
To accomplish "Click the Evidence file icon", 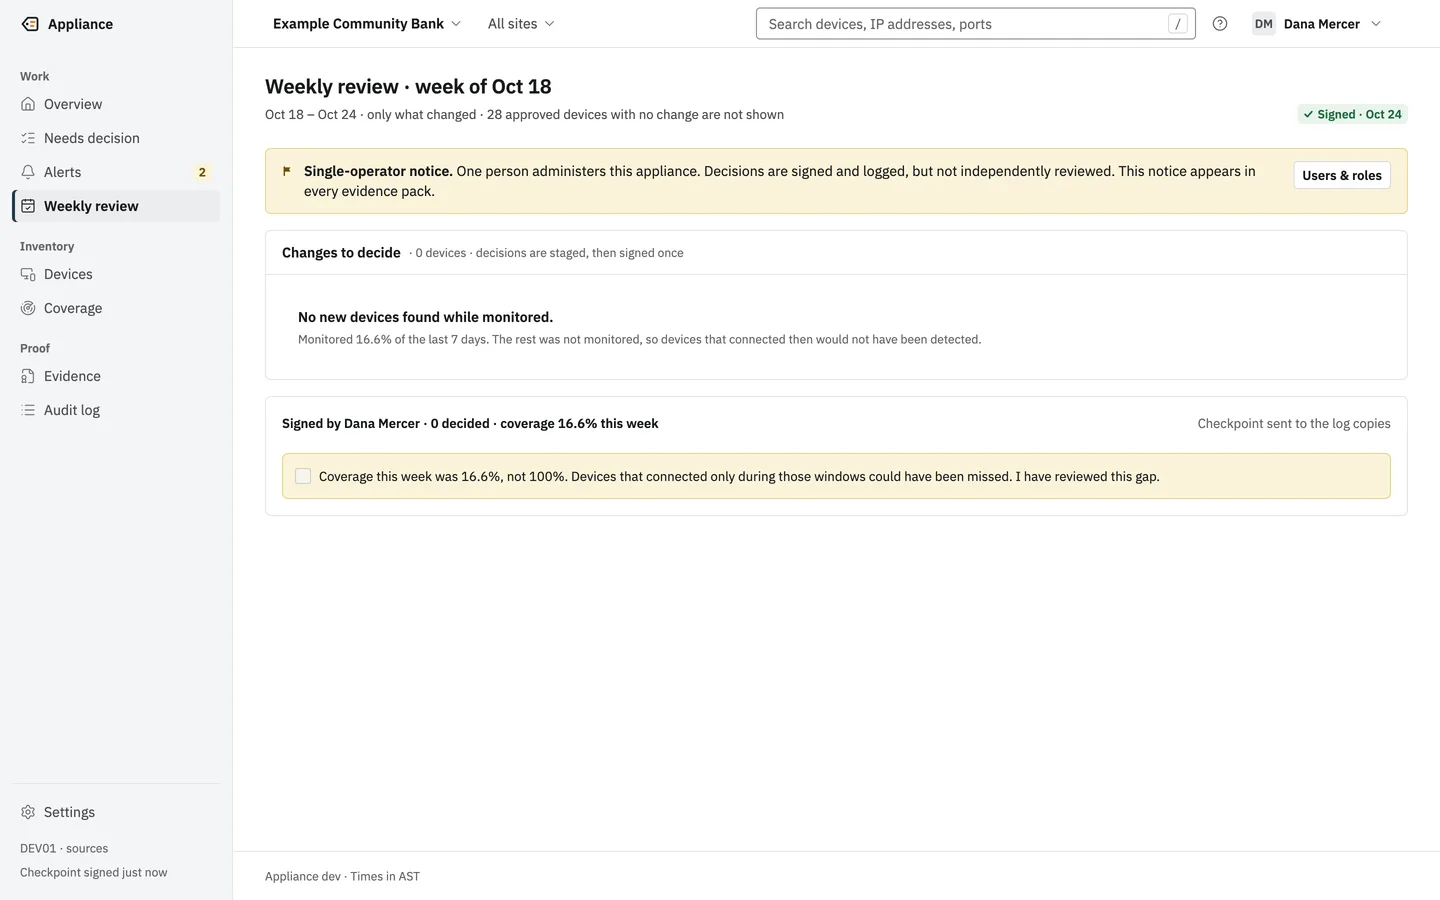I will [x=28, y=376].
